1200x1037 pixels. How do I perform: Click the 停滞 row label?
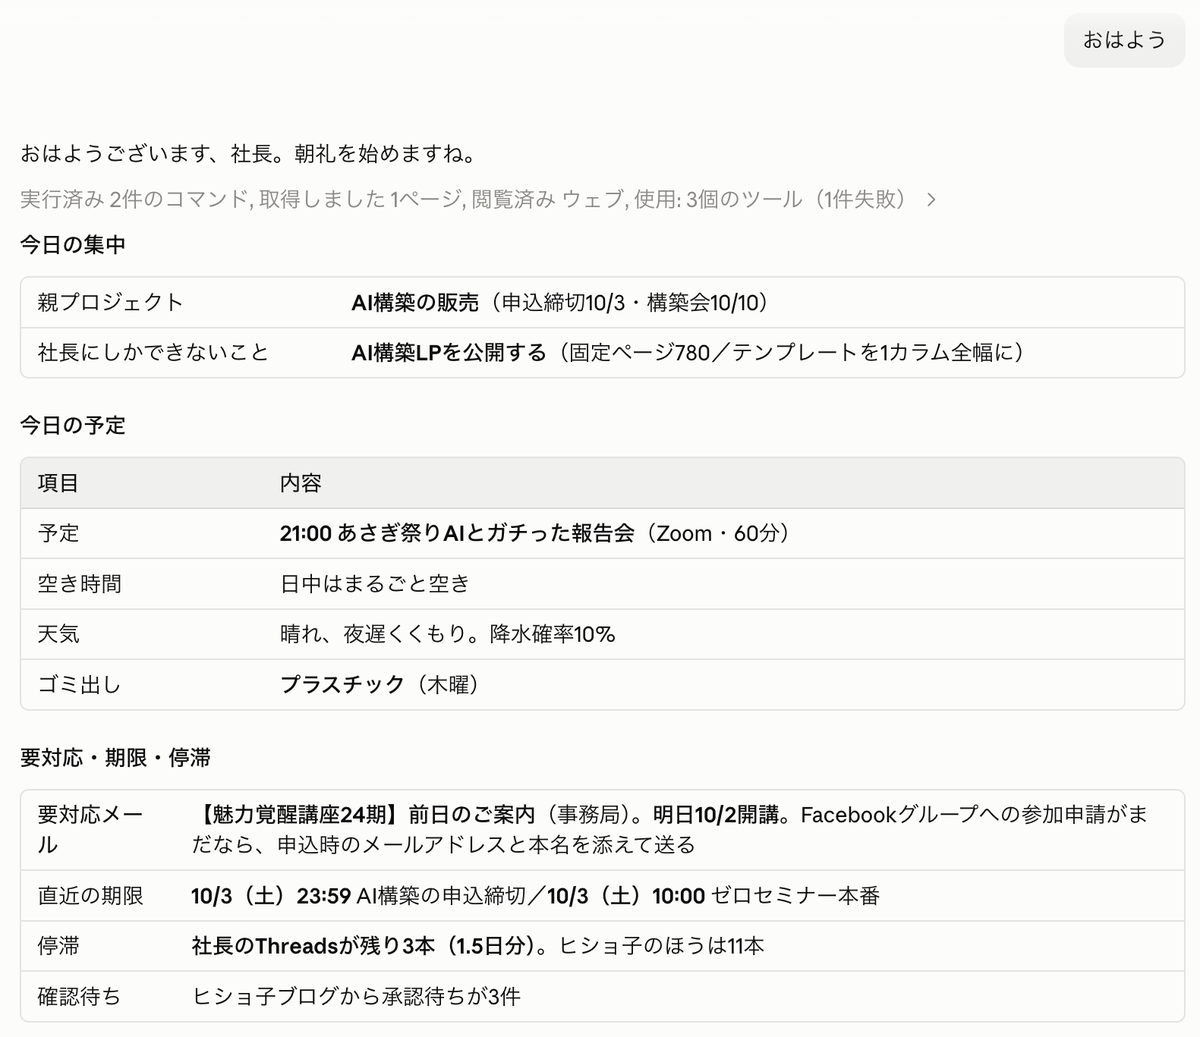pyautogui.click(x=58, y=946)
